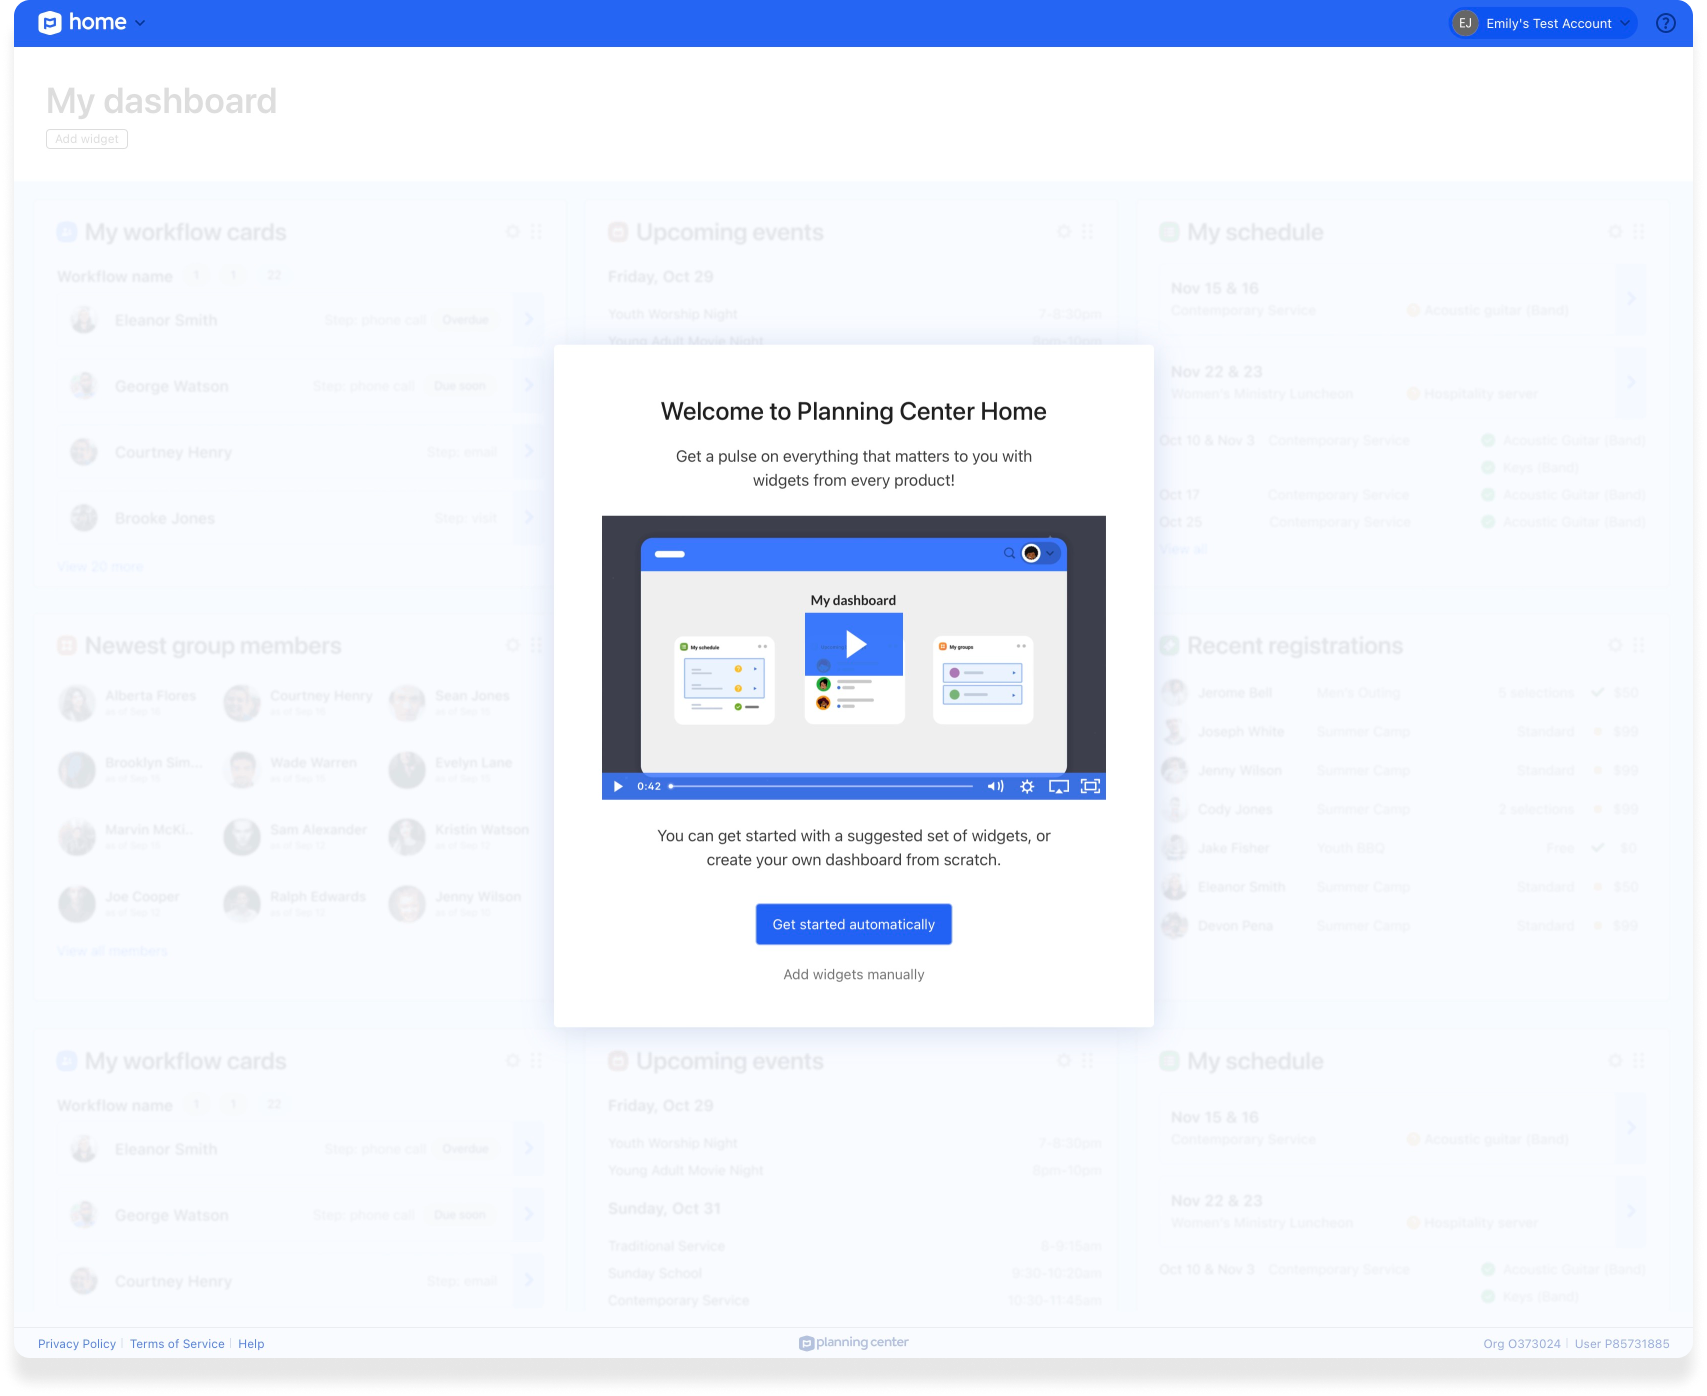The width and height of the screenshot is (1707, 1396).
Task: Expand the home app switcher dropdown
Action: [140, 23]
